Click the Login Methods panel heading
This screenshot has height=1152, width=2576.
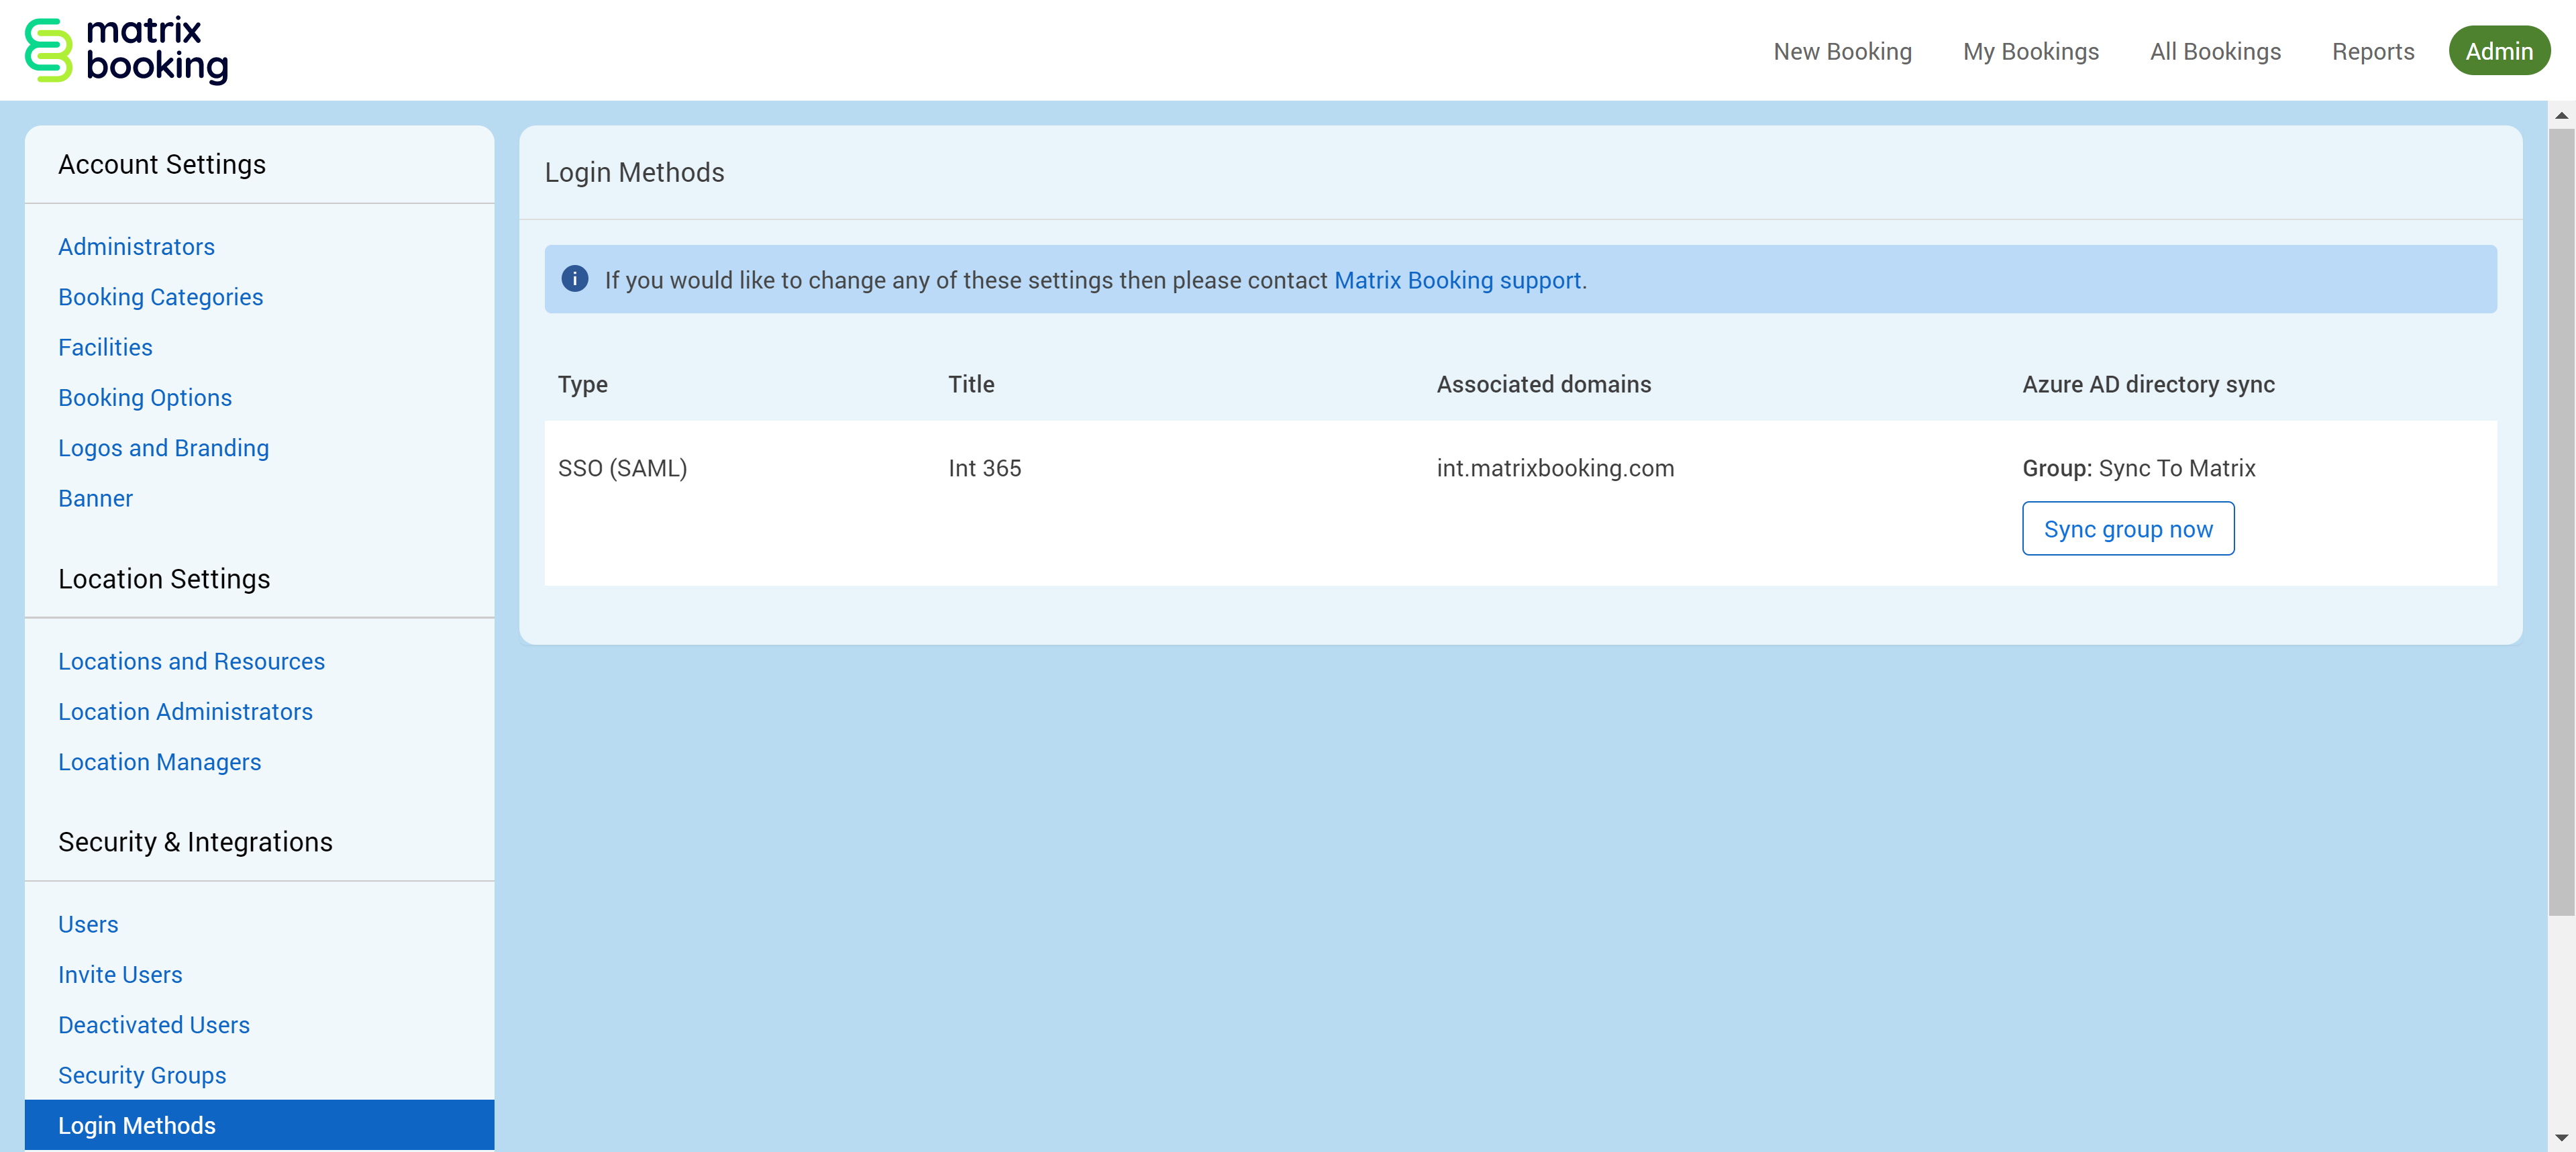[x=634, y=172]
